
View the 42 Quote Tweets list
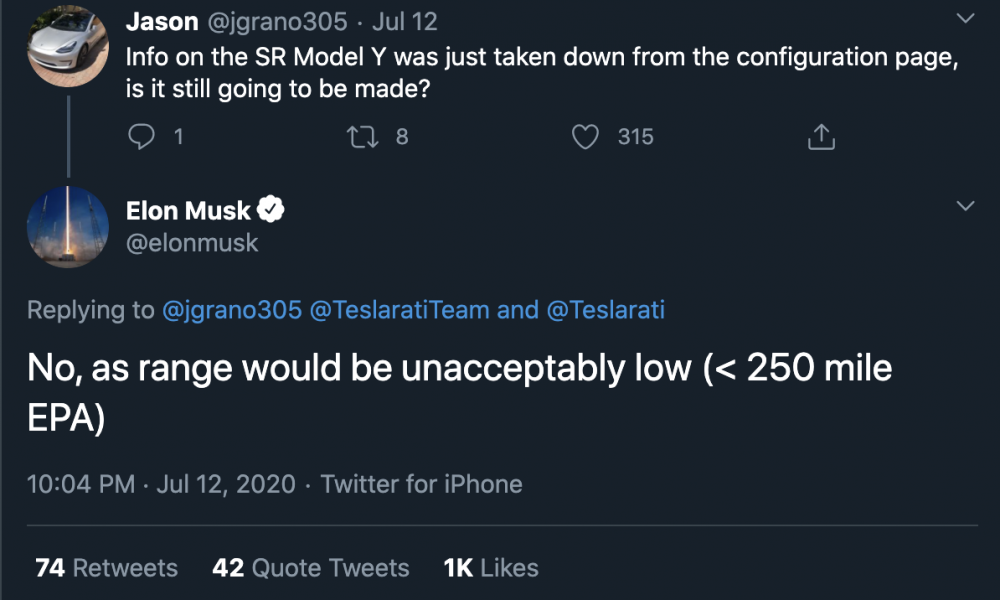click(x=311, y=567)
